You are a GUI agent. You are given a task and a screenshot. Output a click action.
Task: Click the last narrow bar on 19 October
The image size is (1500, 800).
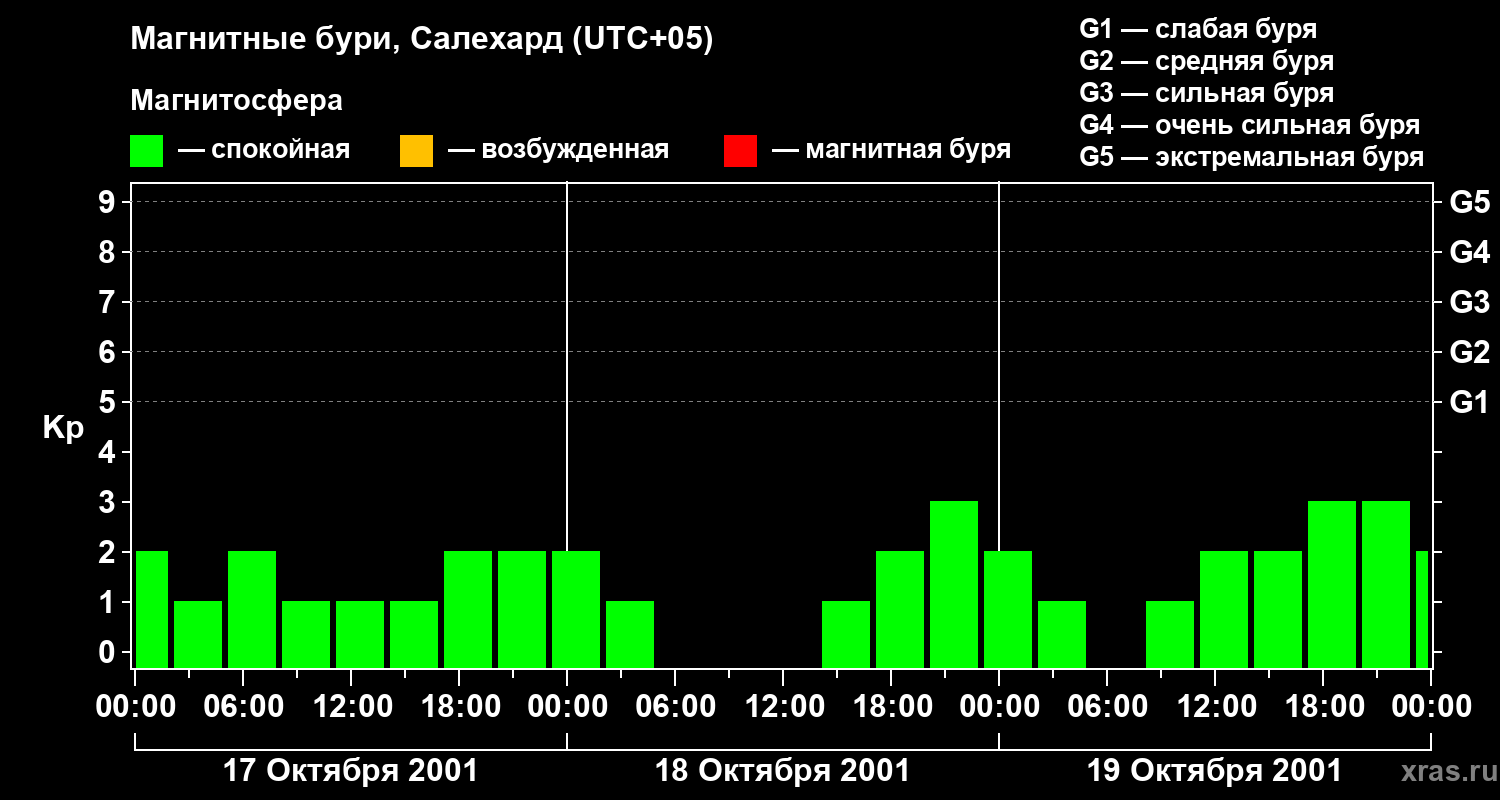click(x=1422, y=609)
